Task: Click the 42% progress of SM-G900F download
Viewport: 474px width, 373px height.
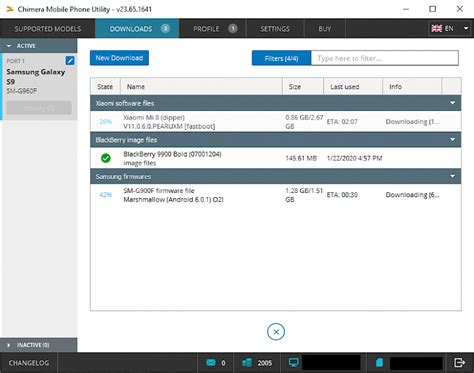Action: [105, 195]
